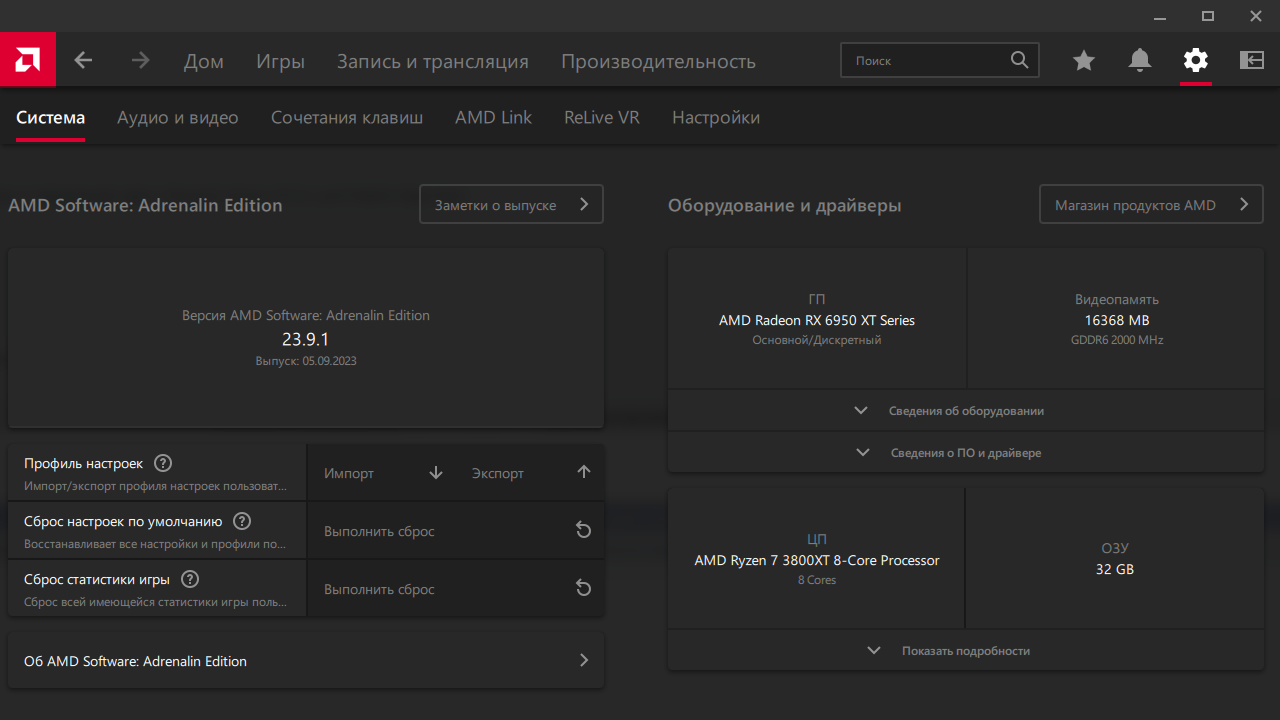Minimize the AMD Software window
This screenshot has width=1280, height=720.
click(1159, 17)
